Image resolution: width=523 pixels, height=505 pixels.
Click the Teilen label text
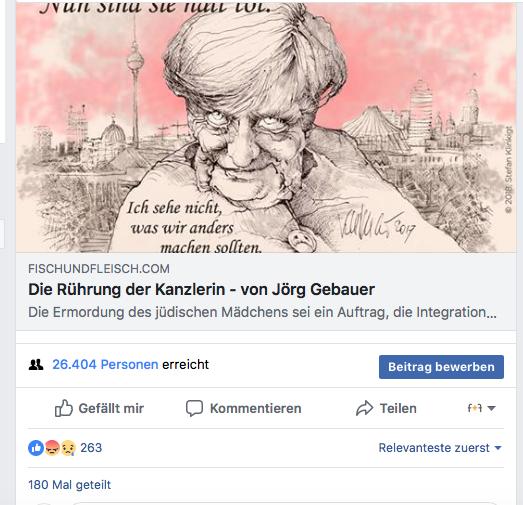point(398,408)
